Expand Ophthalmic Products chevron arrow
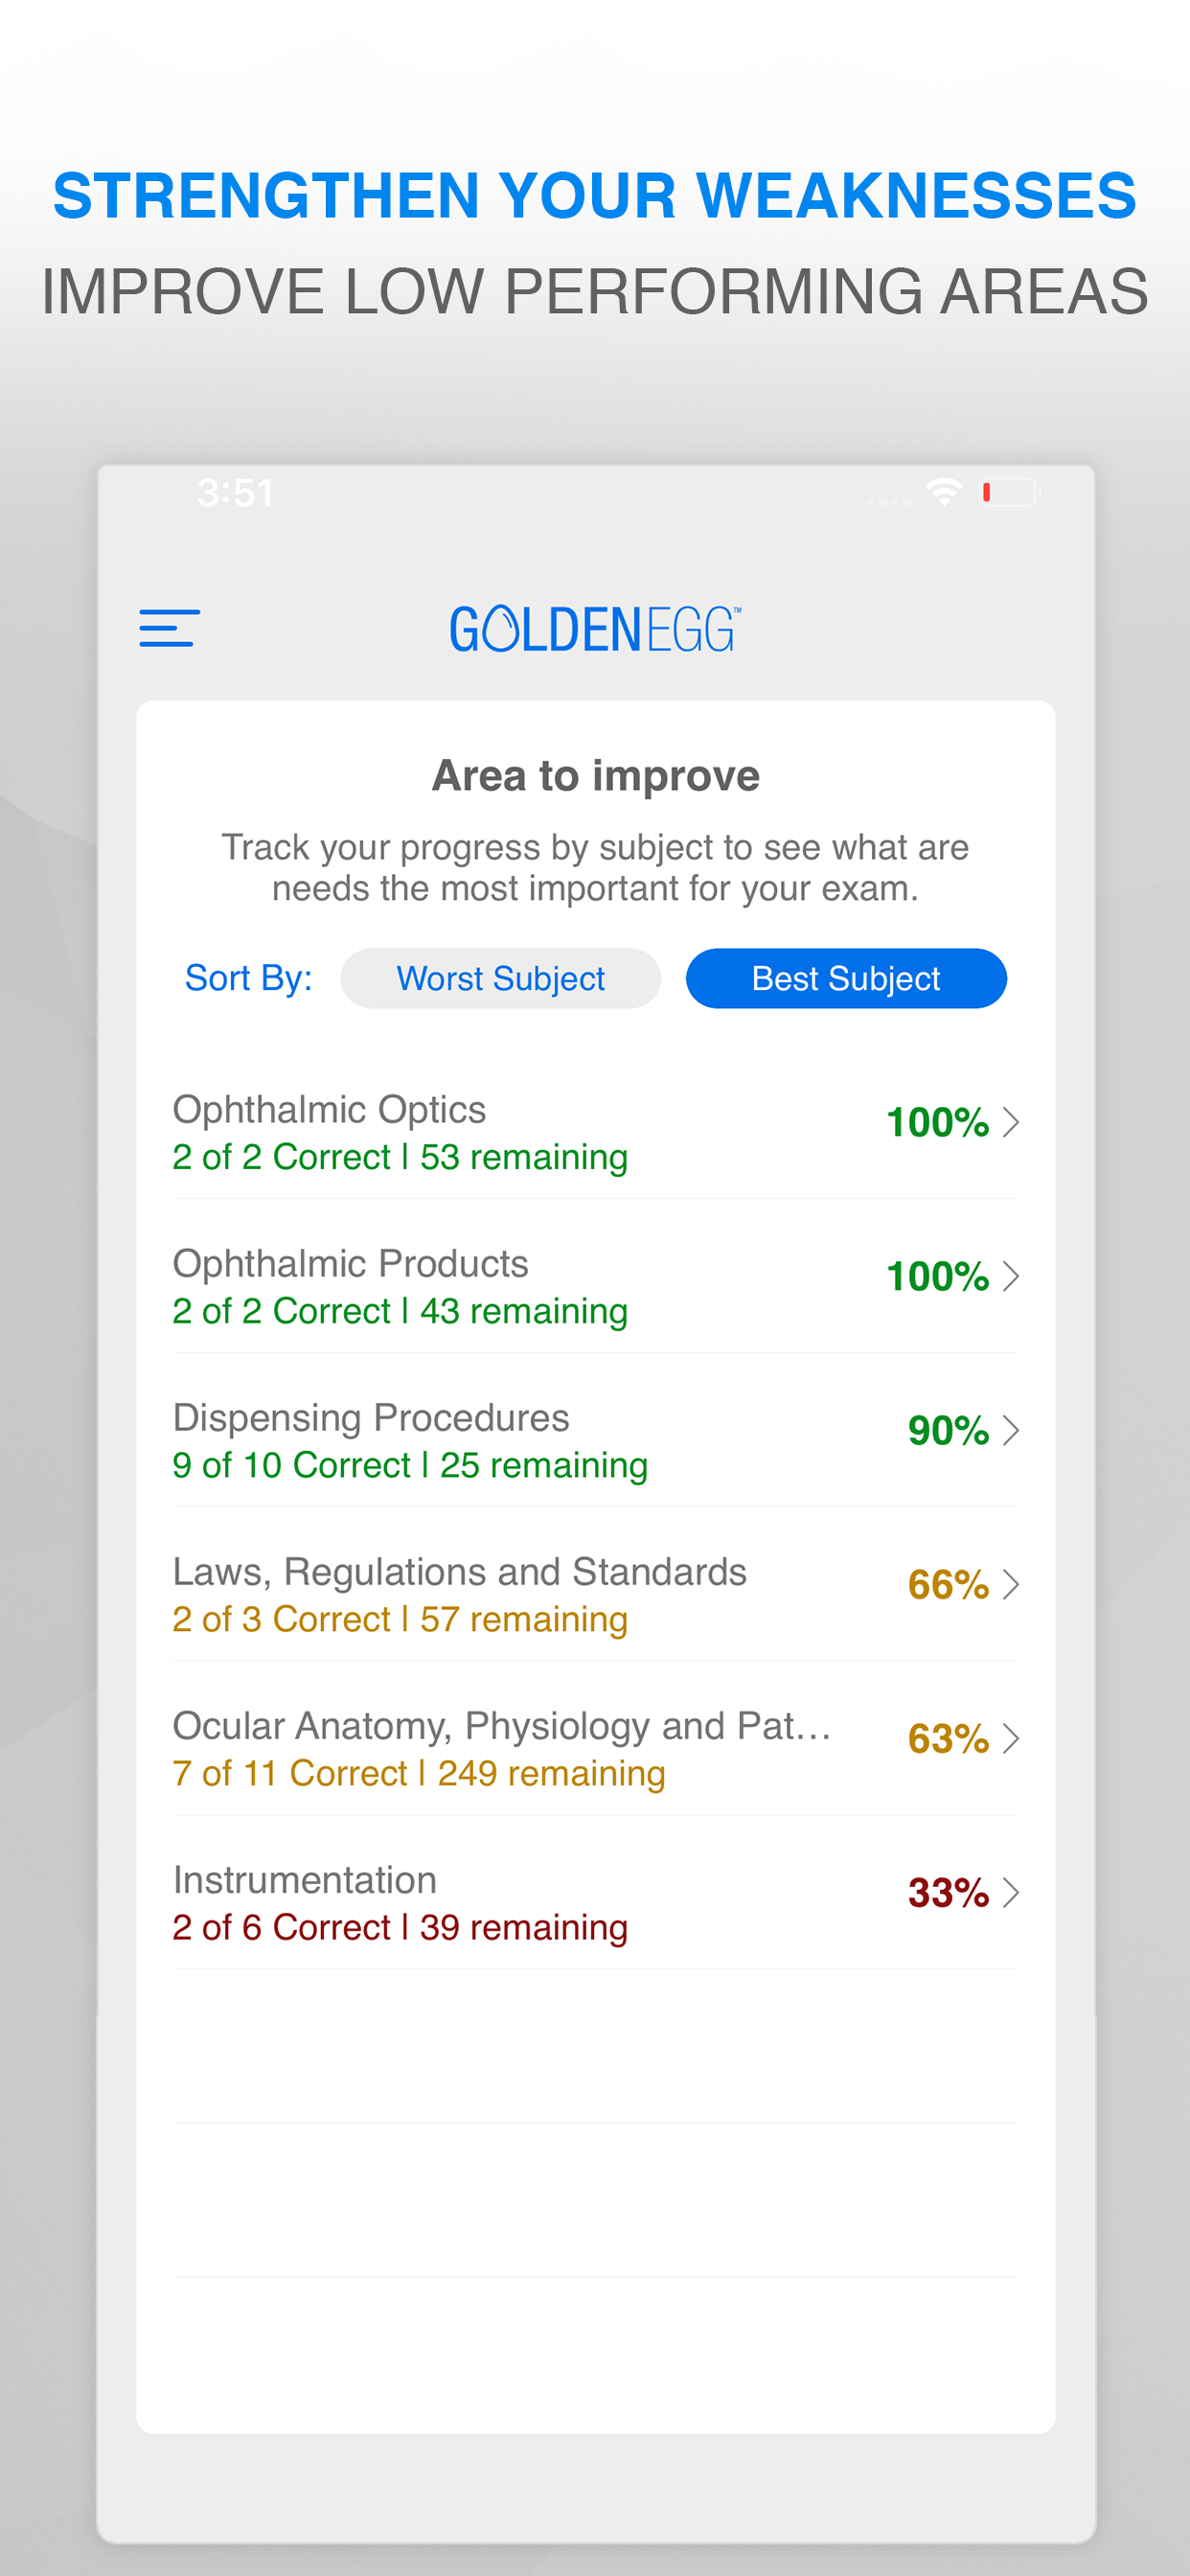This screenshot has height=2576, width=1190. click(x=1011, y=1276)
